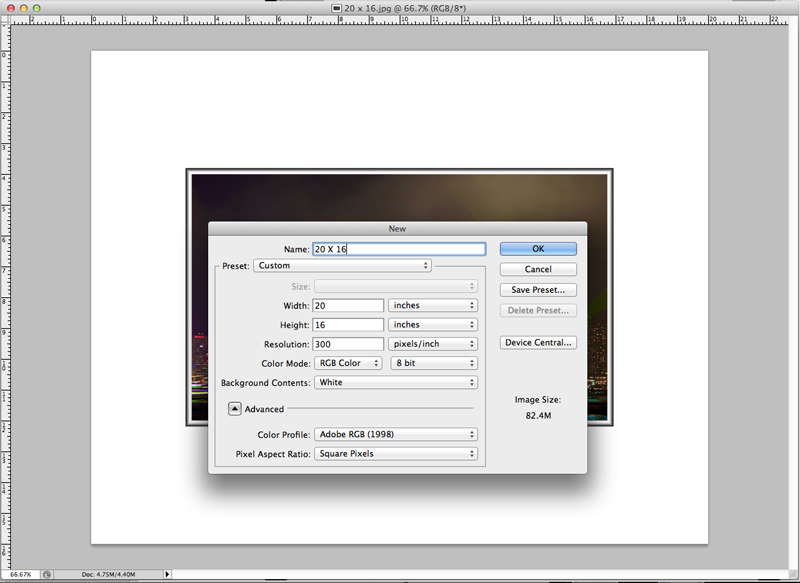This screenshot has height=583, width=800.
Task: Click the Device Central button
Action: [x=538, y=343]
